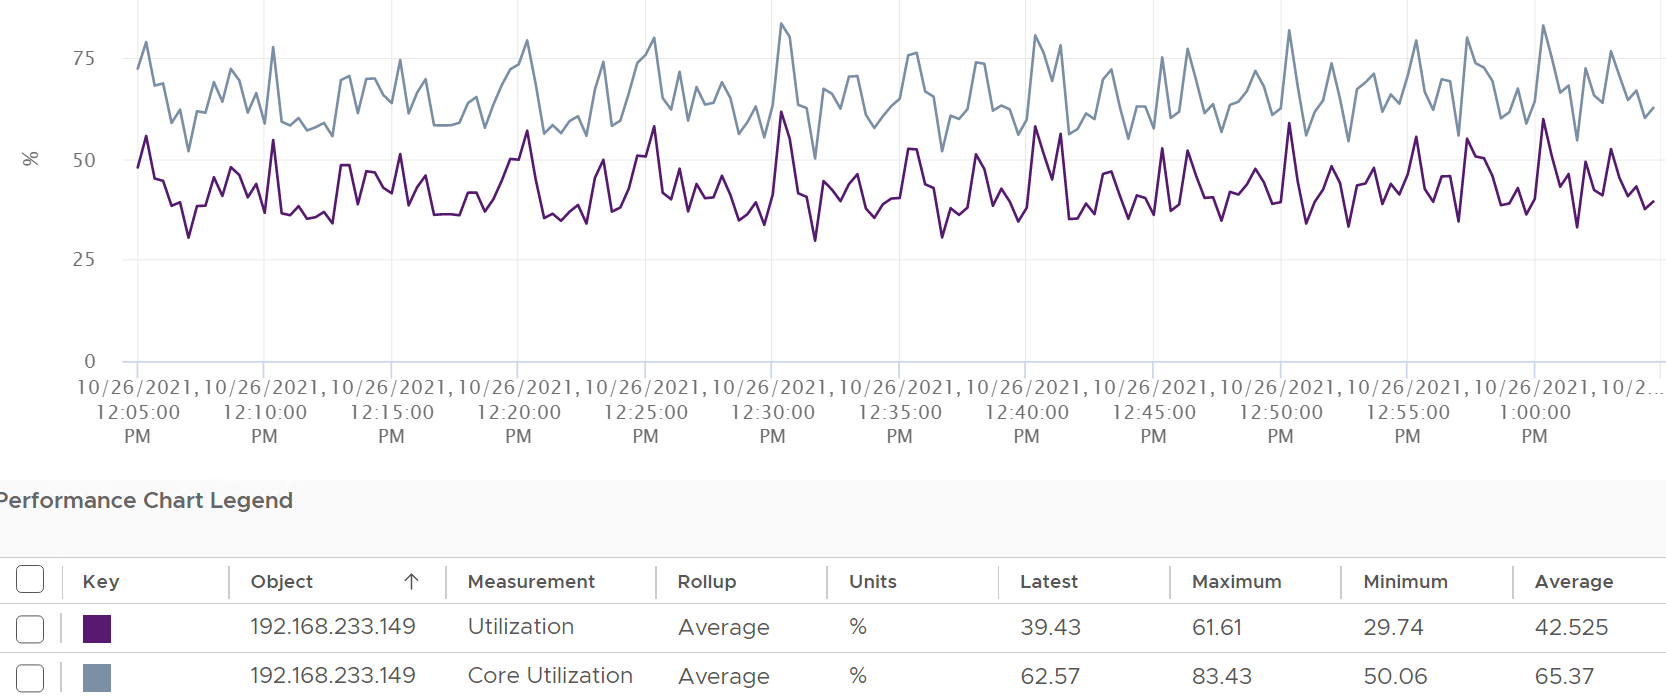The height and width of the screenshot is (700, 1666).
Task: Click the 12:45:00 PM time axis label
Action: point(1153,411)
